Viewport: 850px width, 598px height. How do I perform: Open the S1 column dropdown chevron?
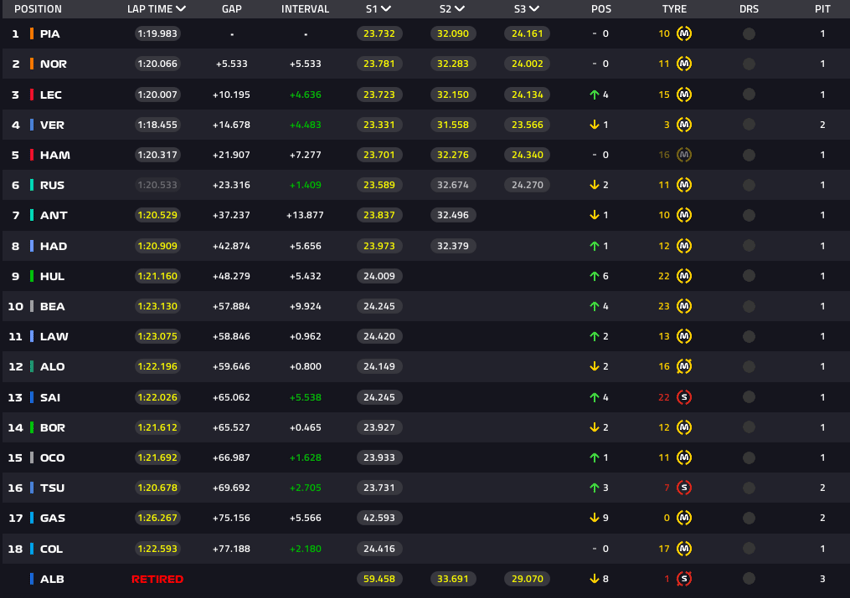point(386,9)
